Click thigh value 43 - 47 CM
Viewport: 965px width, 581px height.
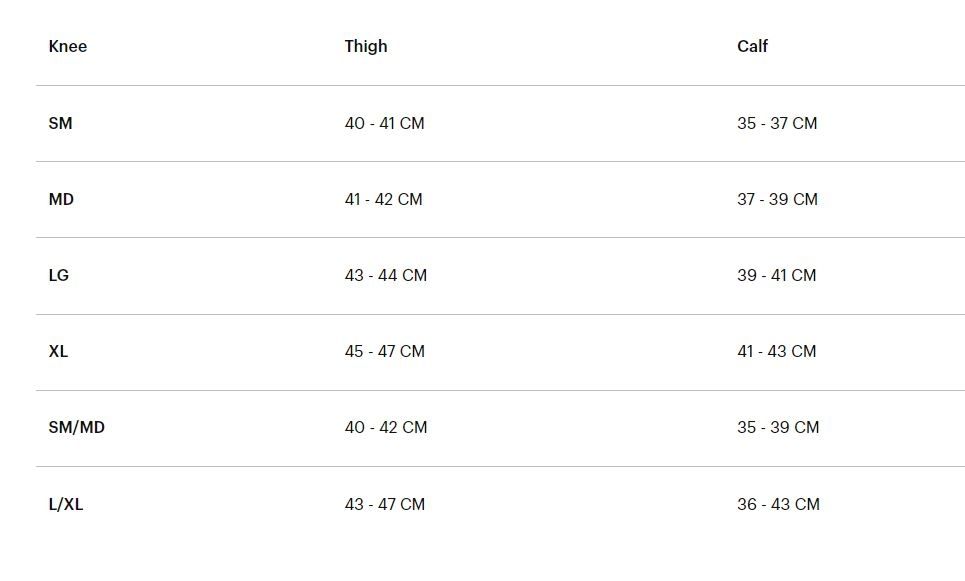tap(384, 504)
